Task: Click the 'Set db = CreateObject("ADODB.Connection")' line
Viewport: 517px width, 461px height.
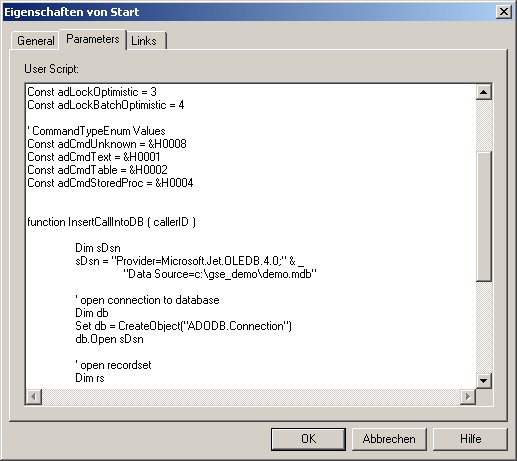Action: tap(184, 326)
